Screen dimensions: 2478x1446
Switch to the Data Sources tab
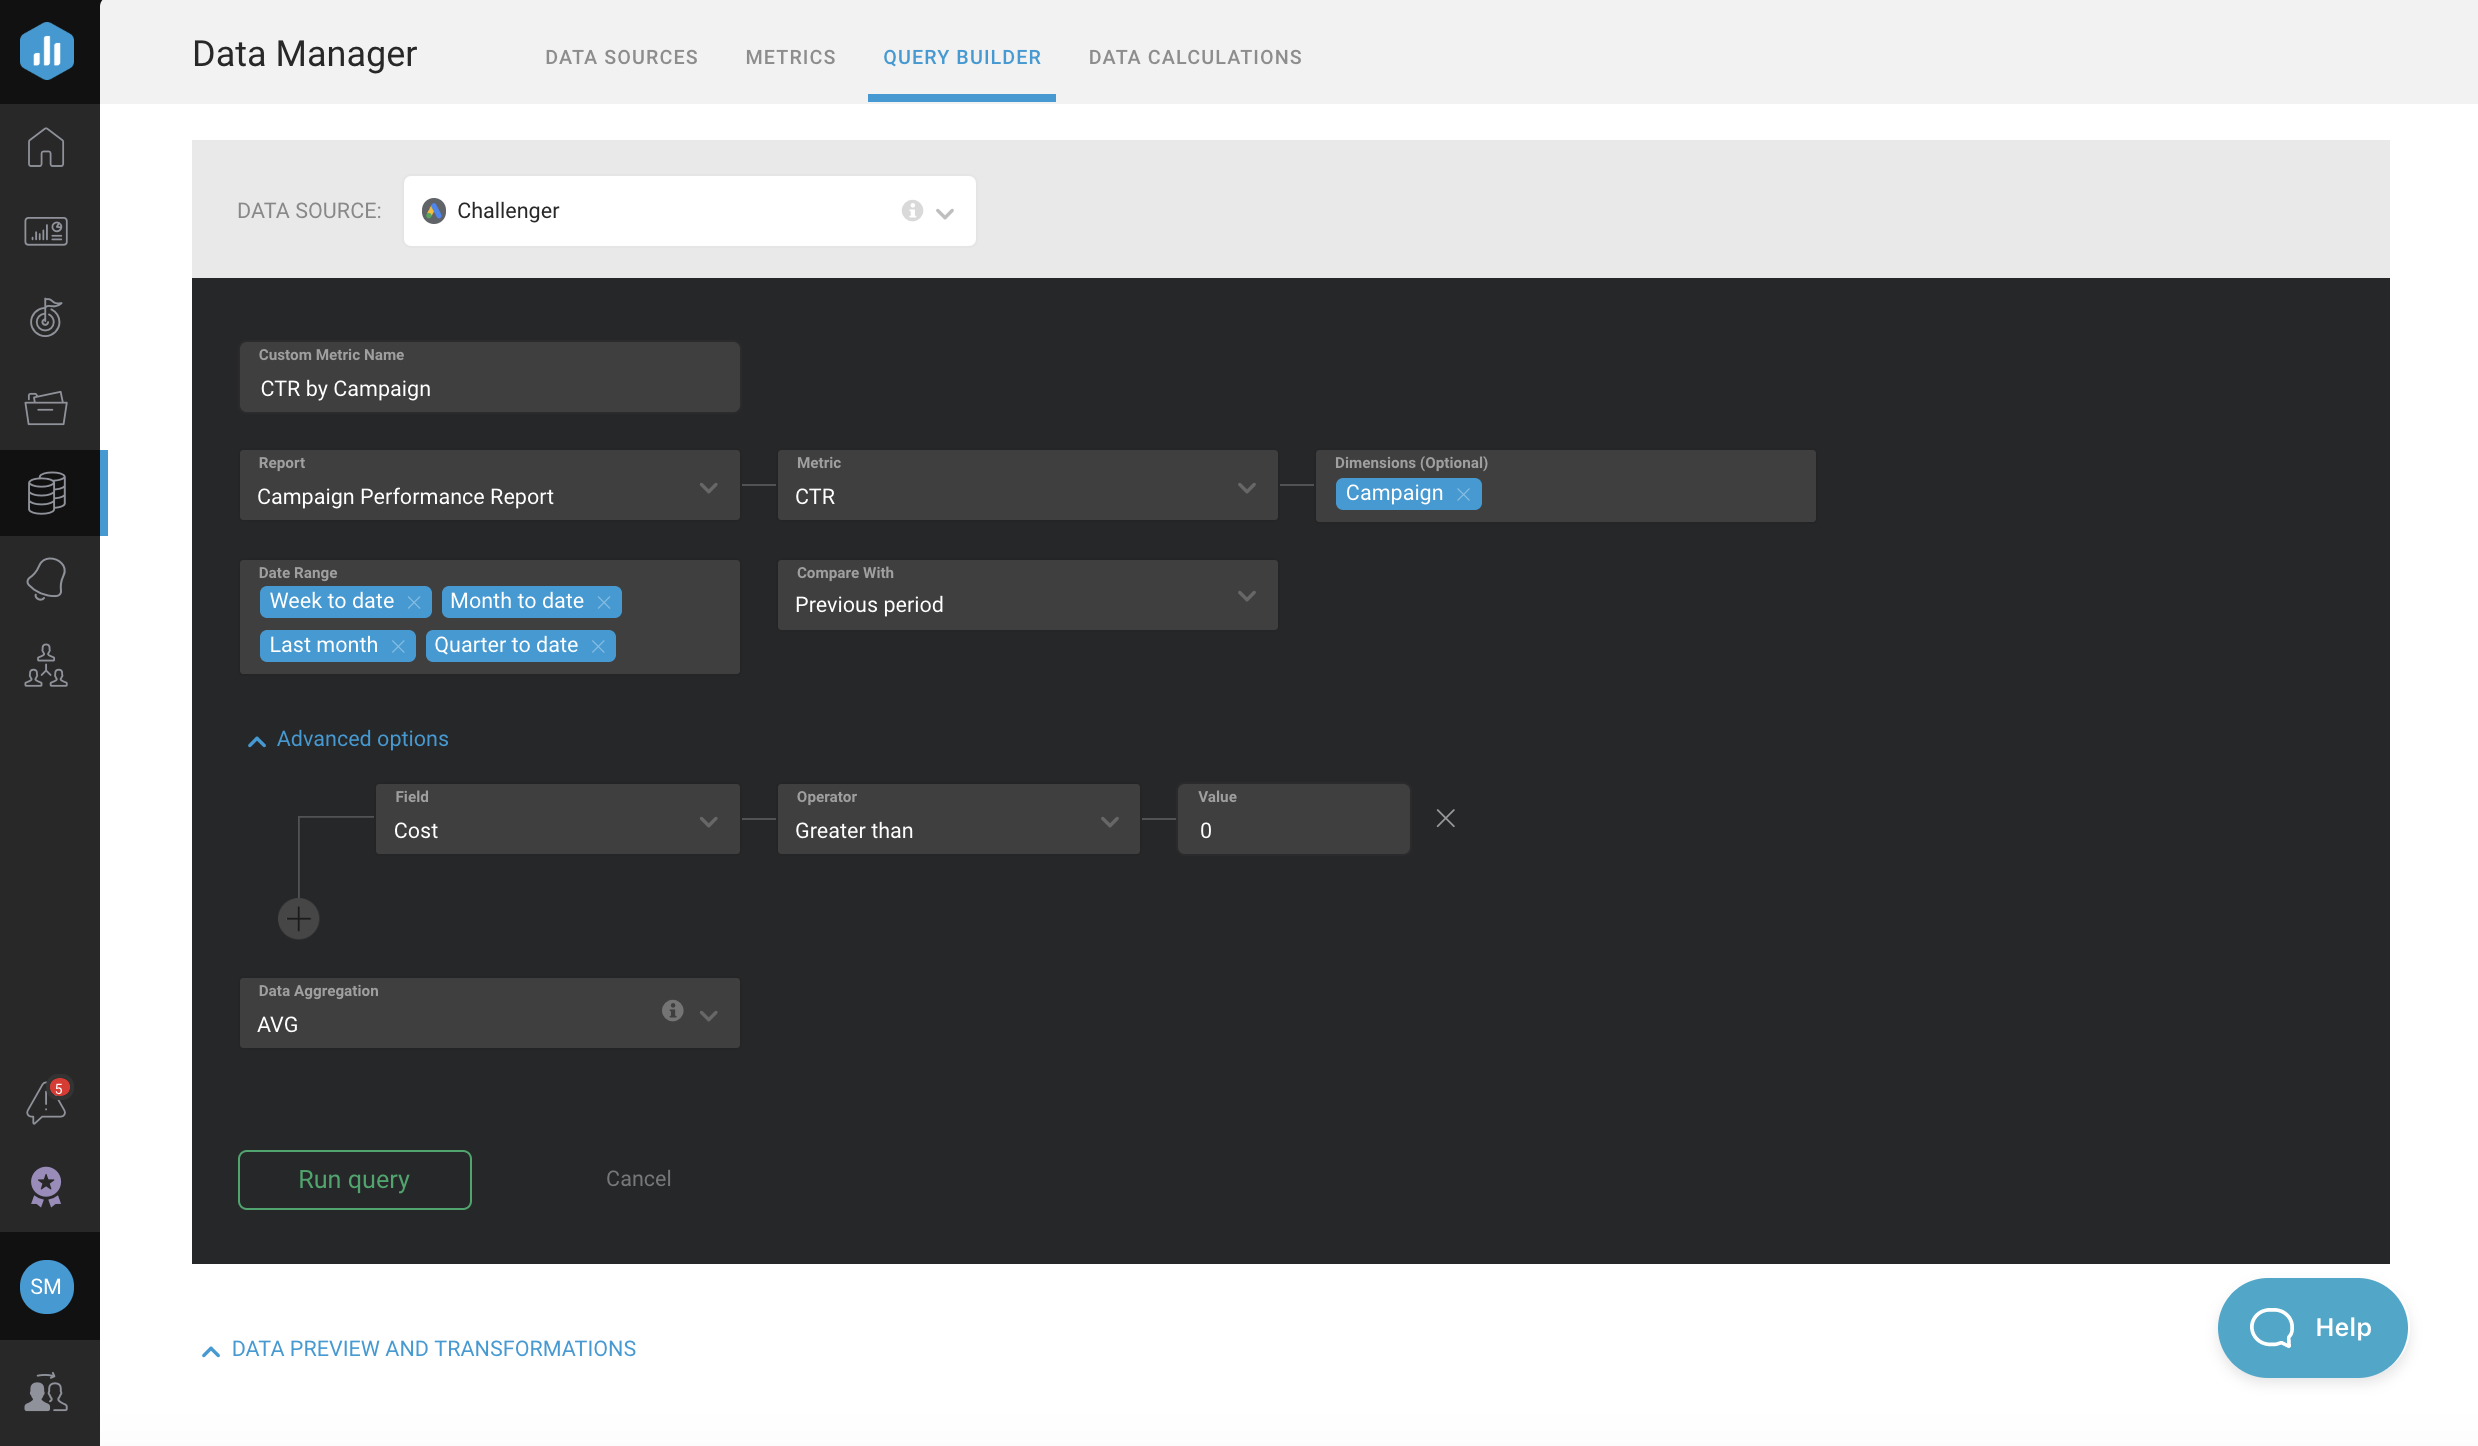(621, 57)
